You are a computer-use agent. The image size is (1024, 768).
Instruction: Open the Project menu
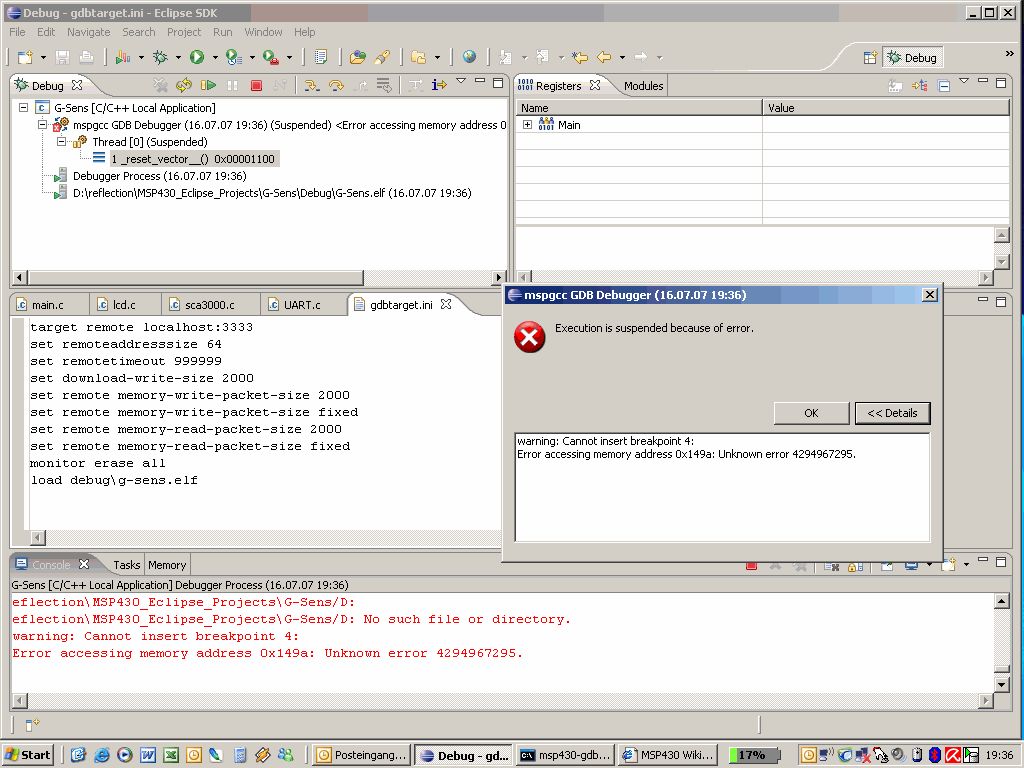[x=184, y=32]
